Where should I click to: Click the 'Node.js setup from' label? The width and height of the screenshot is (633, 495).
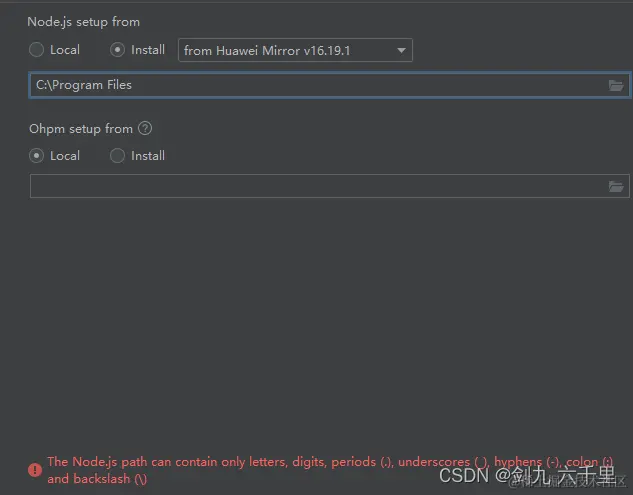click(x=84, y=22)
